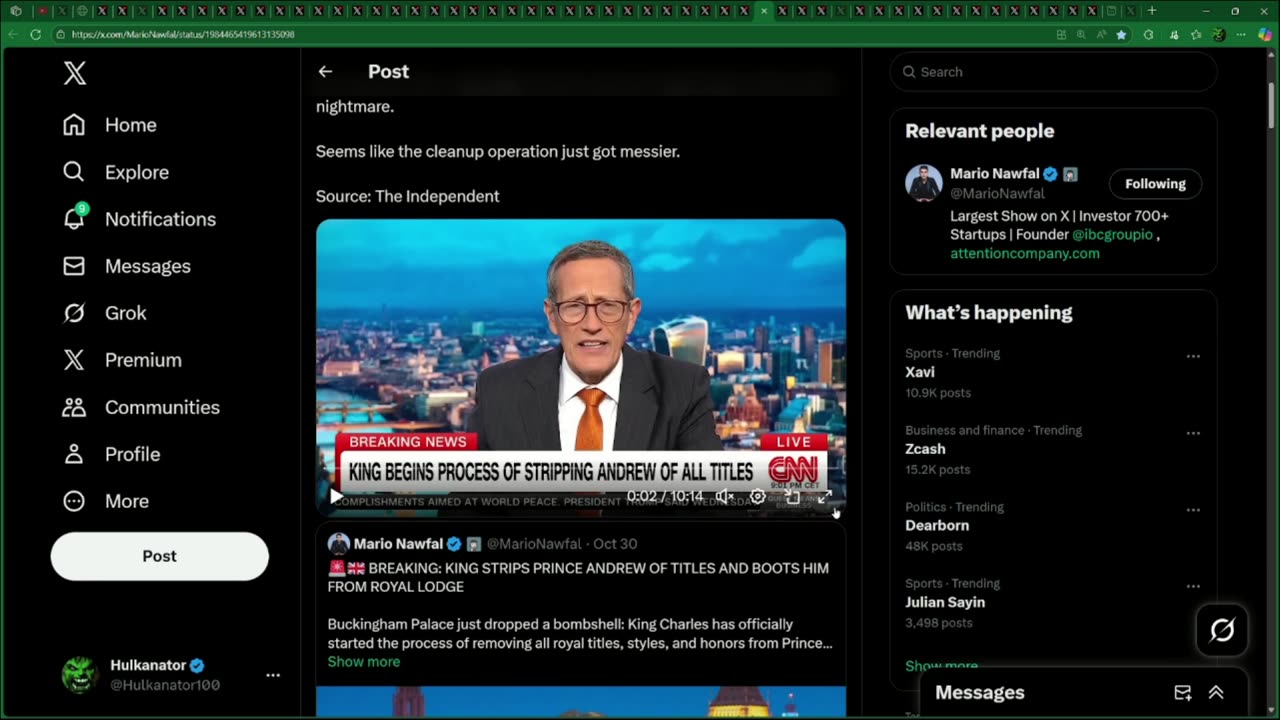This screenshot has height=720, width=1280.
Task: Open the browser profile avatar icon
Action: [x=1218, y=34]
